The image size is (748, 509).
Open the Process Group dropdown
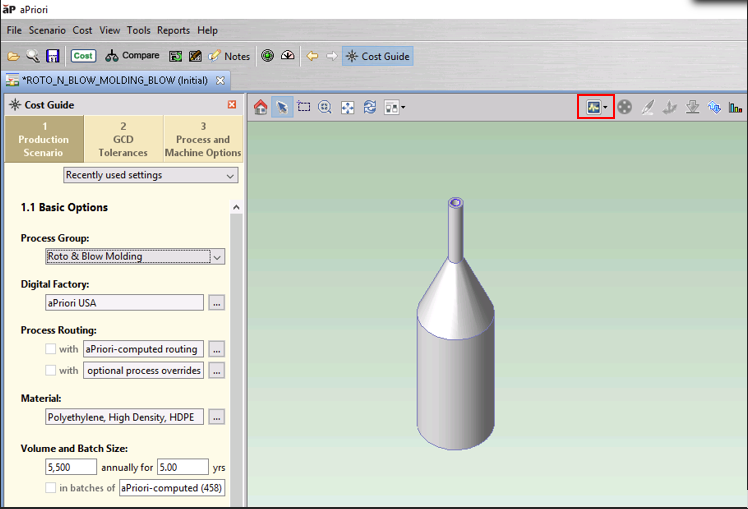tap(135, 257)
